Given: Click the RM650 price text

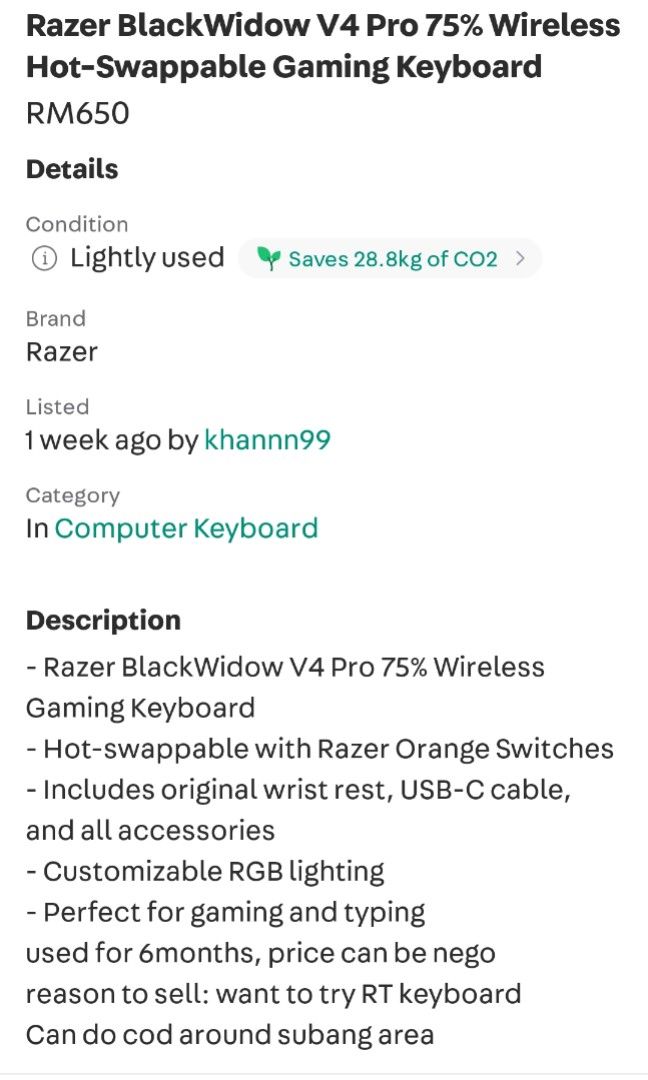Looking at the screenshot, I should 77,114.
